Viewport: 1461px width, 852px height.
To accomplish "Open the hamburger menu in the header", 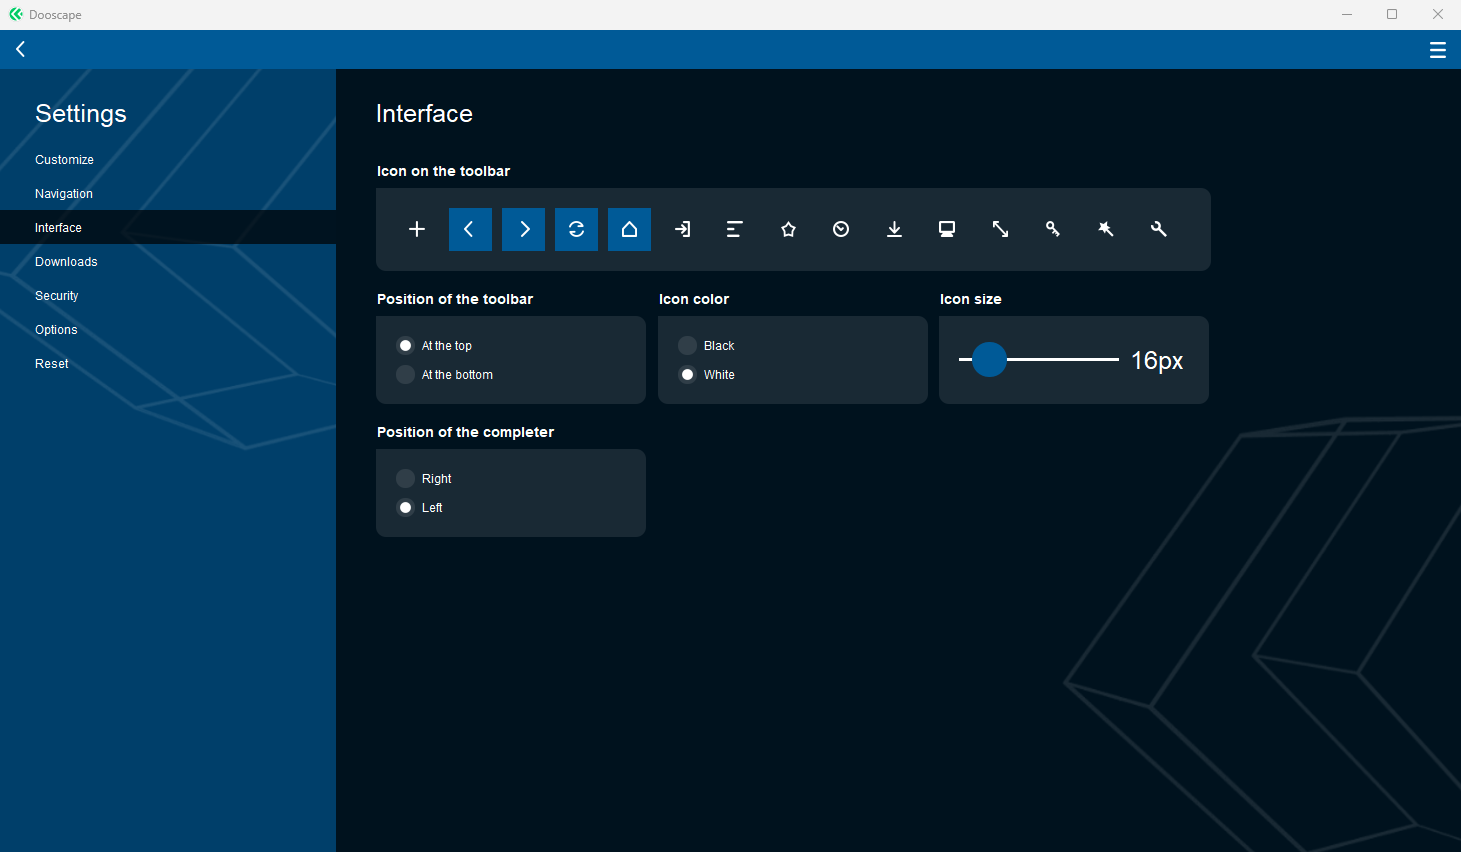I will [x=1437, y=50].
